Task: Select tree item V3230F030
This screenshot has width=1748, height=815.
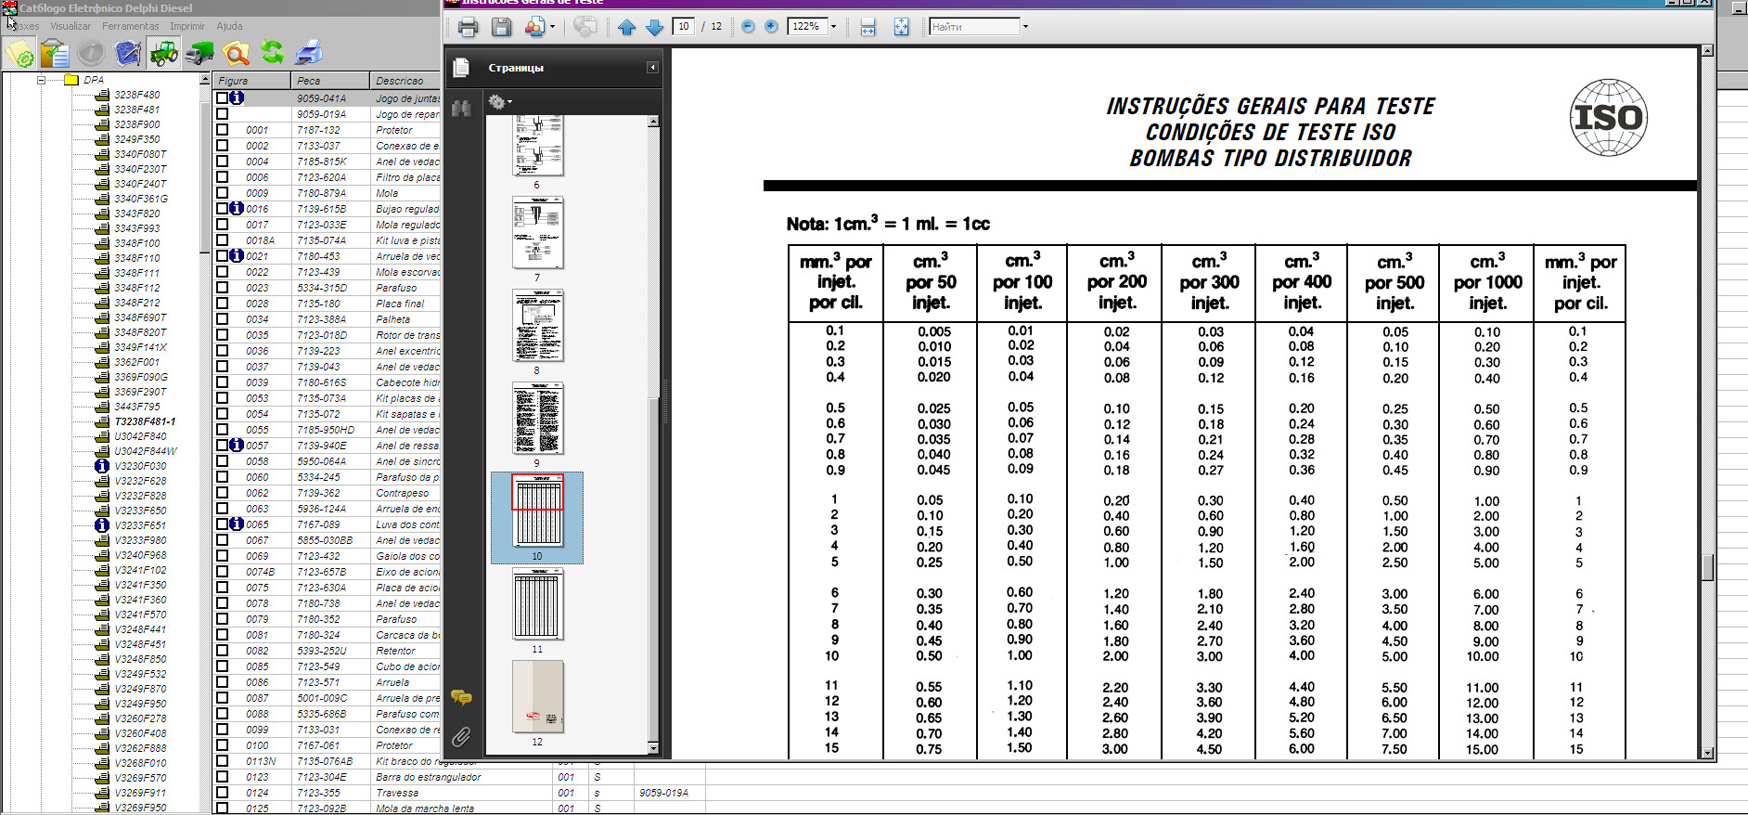Action: point(140,466)
